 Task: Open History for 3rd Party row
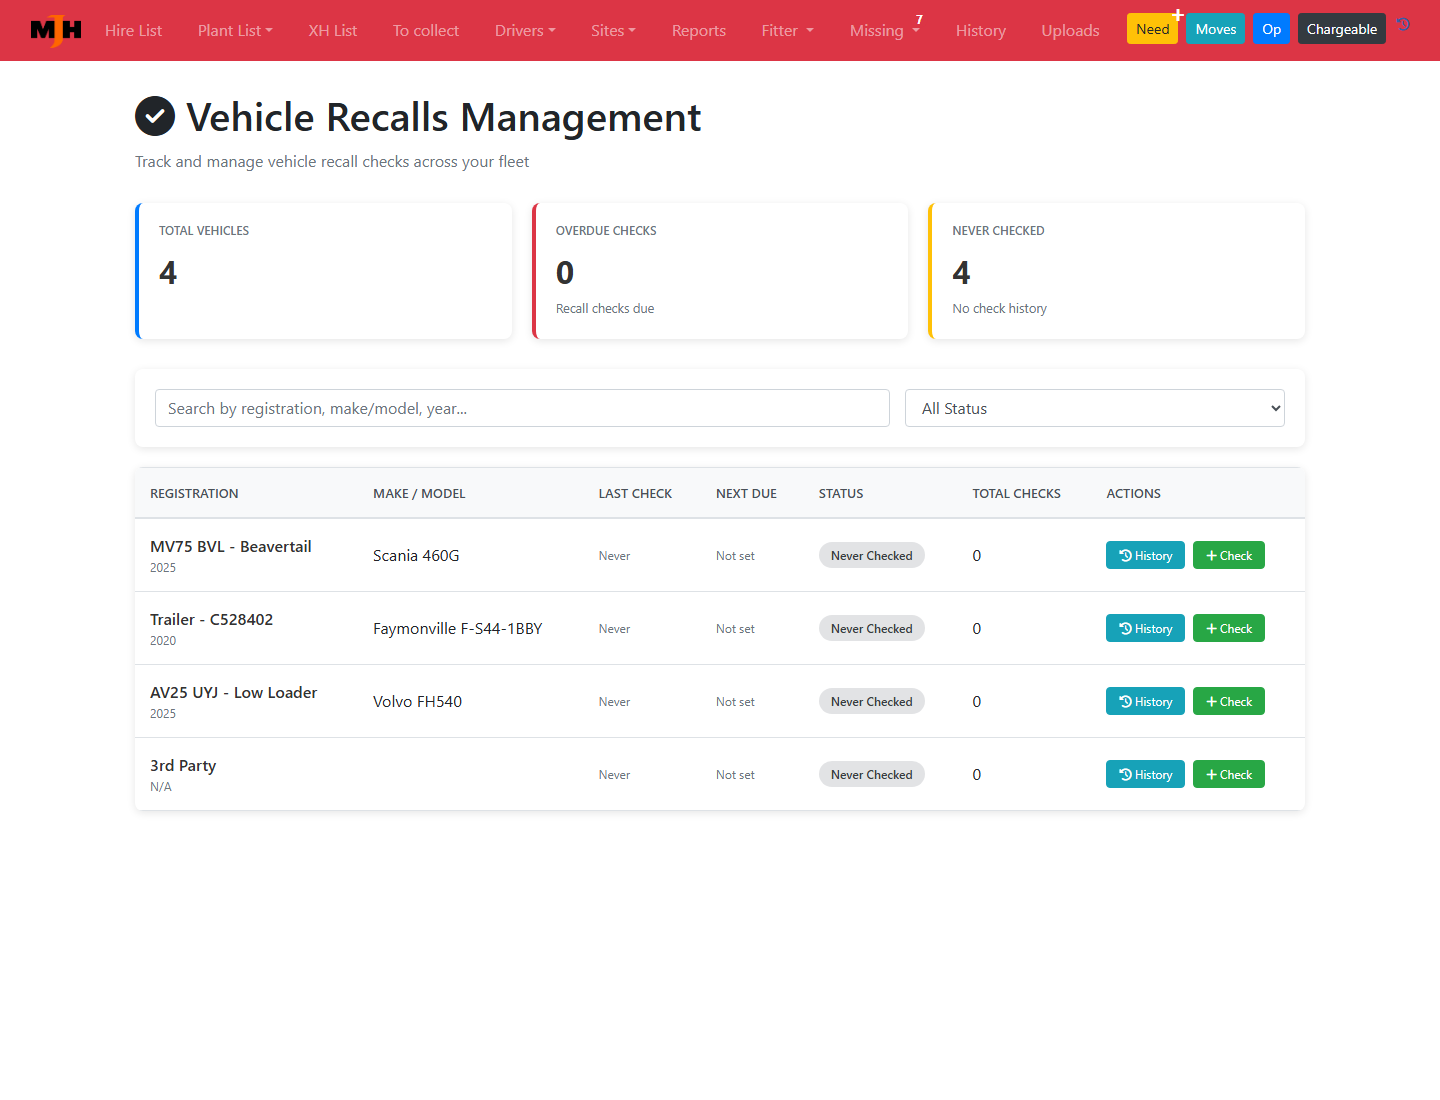tap(1145, 774)
